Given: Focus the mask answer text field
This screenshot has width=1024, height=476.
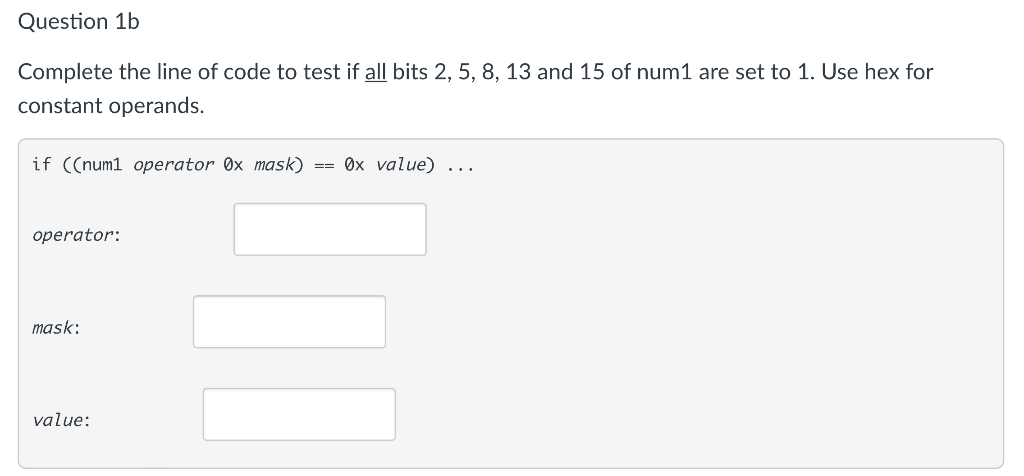Looking at the screenshot, I should (x=289, y=322).
